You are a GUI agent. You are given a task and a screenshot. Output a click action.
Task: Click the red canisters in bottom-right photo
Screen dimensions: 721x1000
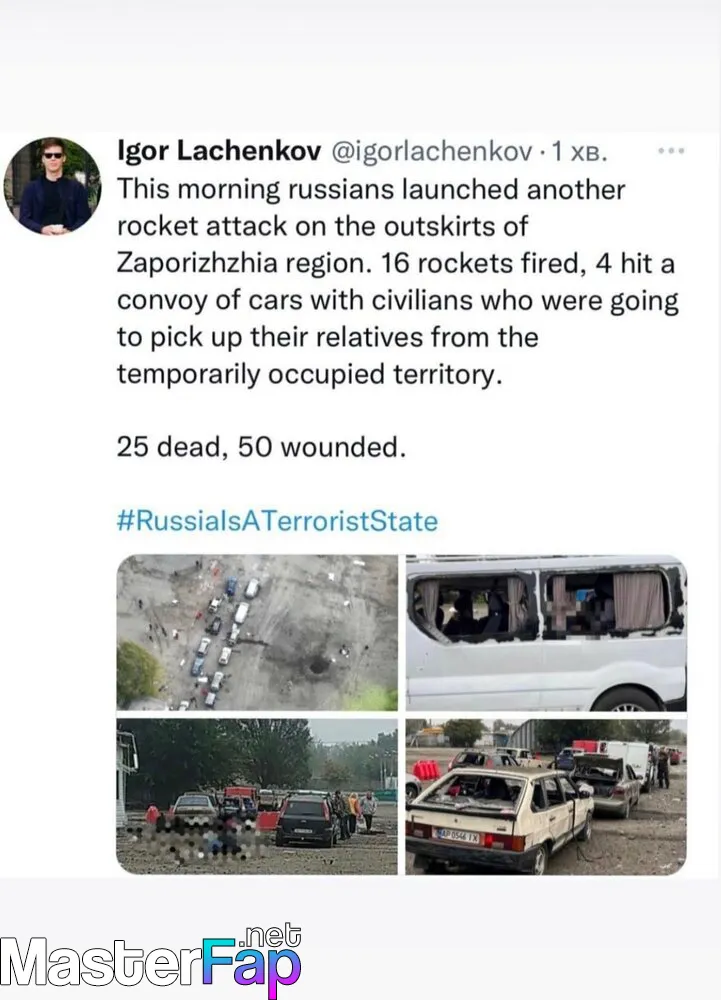pos(426,770)
